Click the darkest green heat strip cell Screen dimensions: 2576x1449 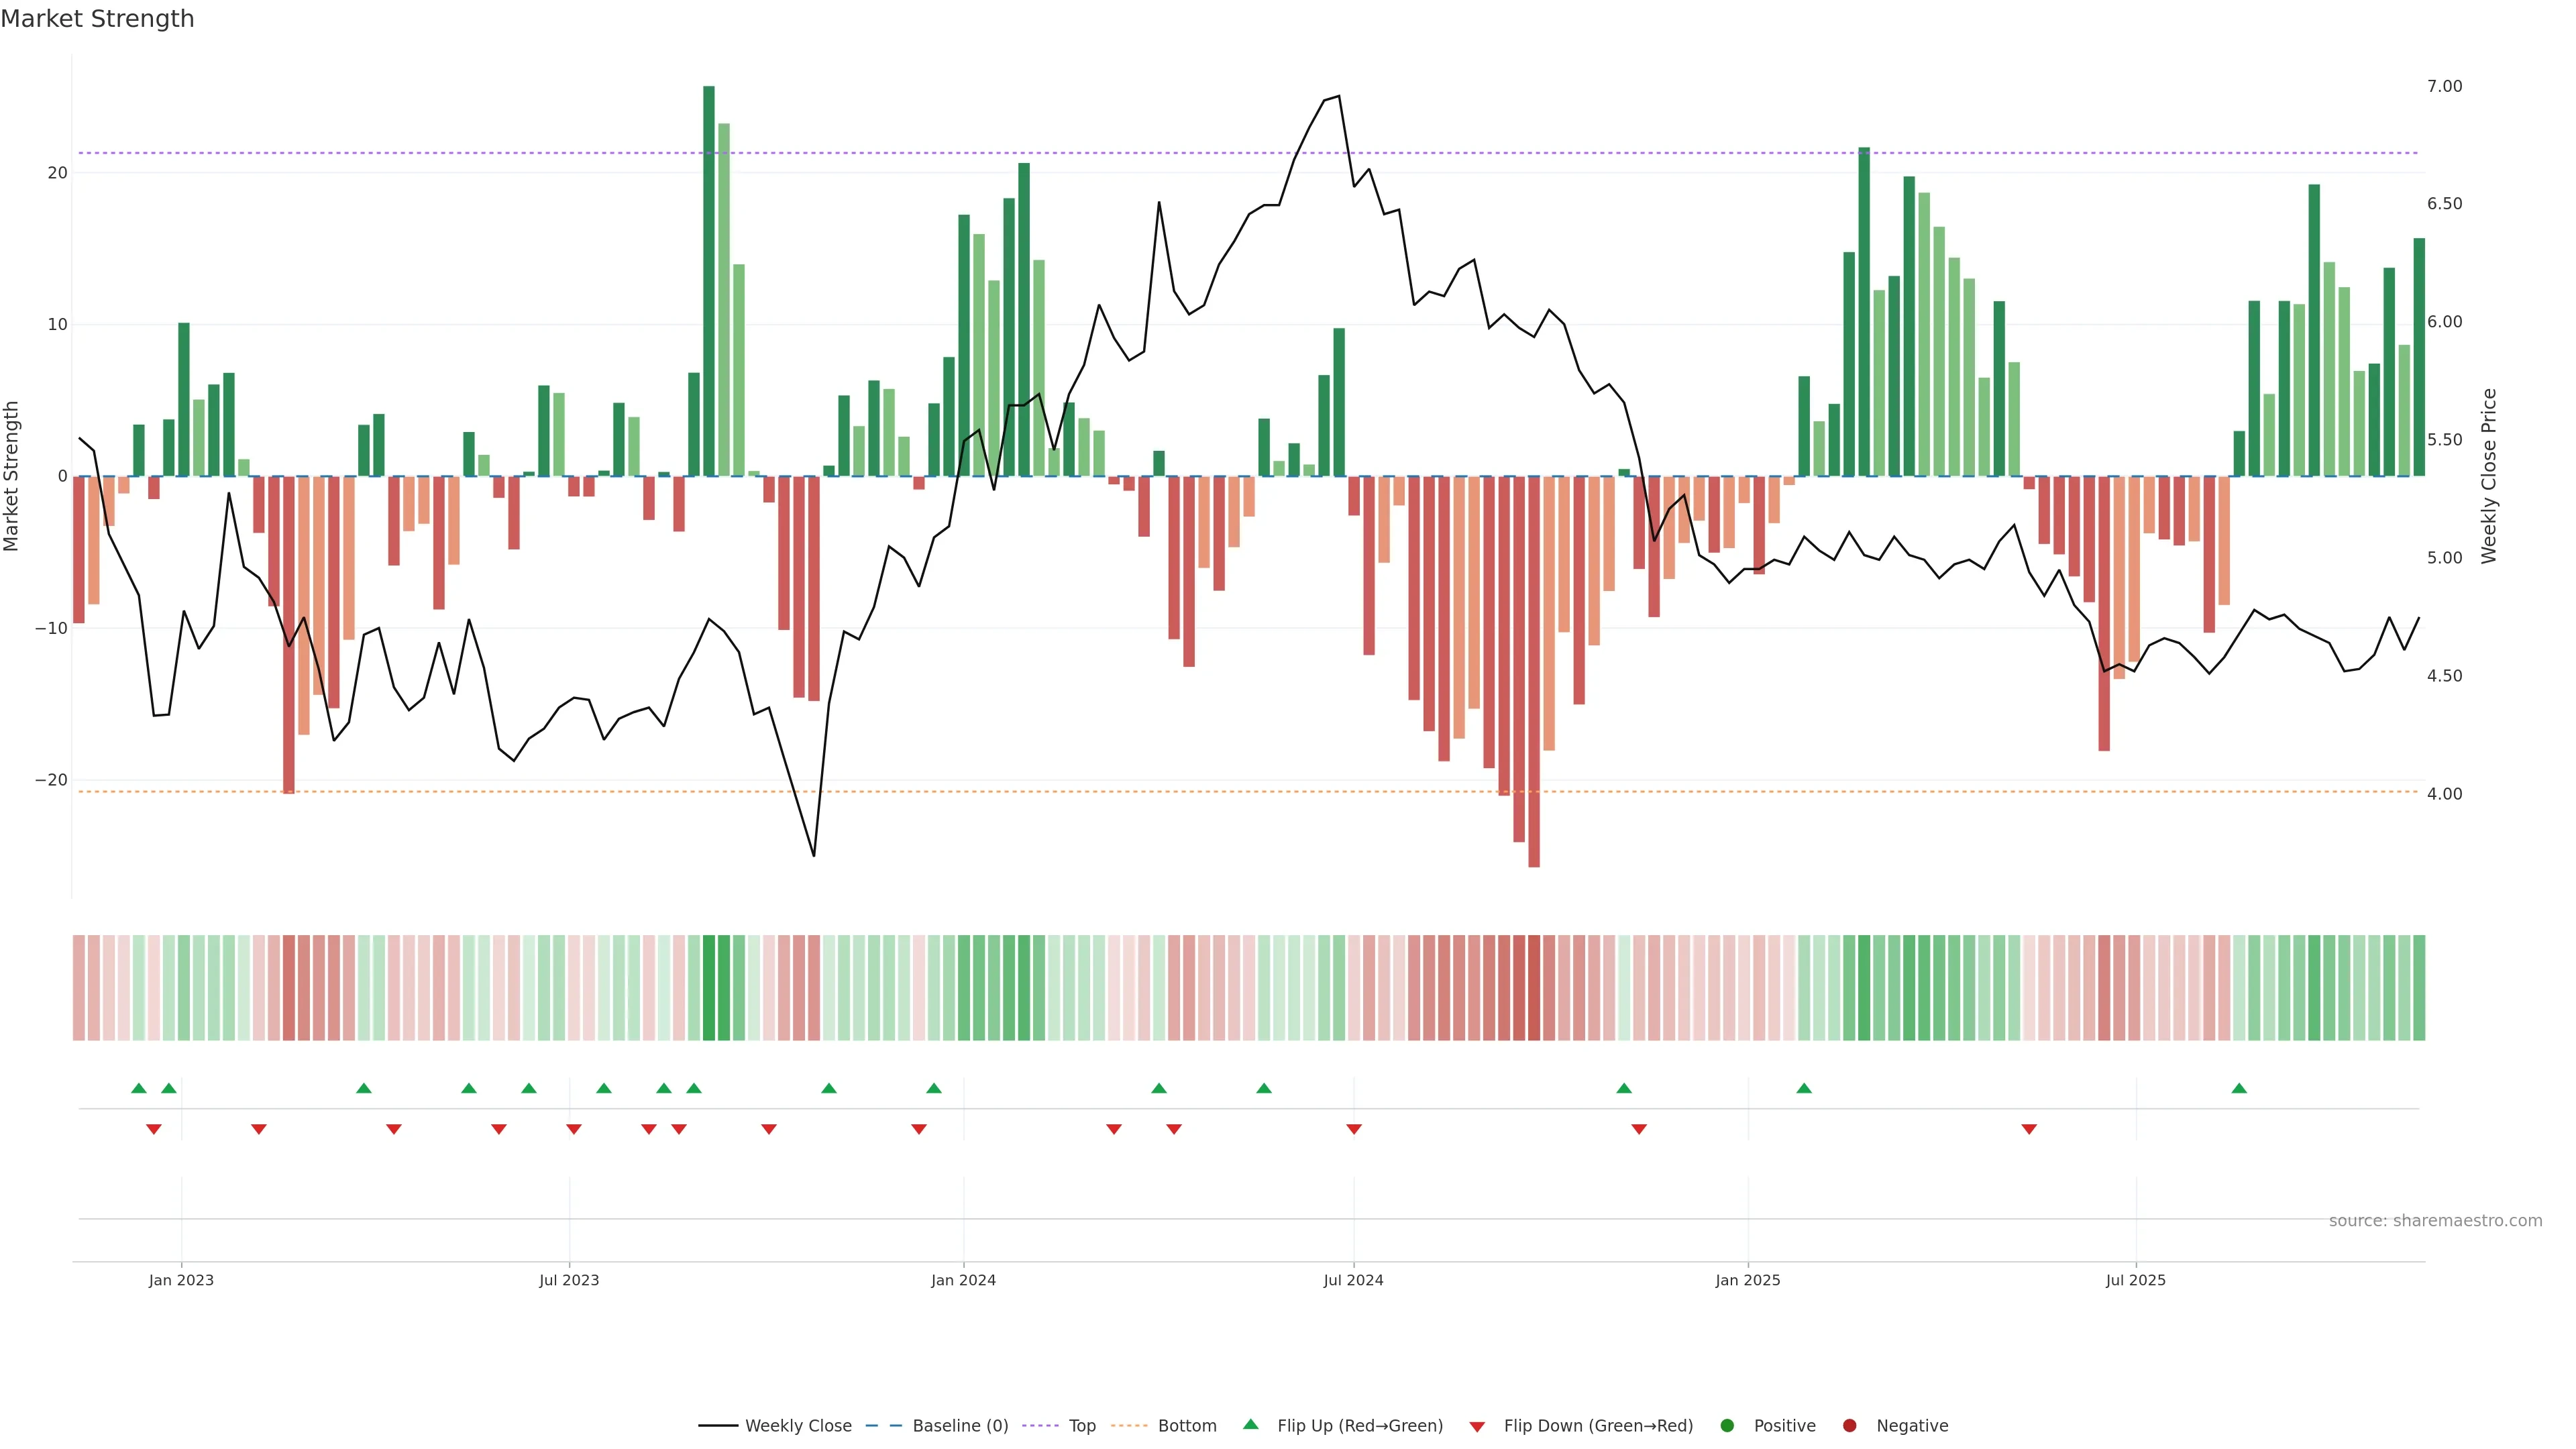(709, 988)
